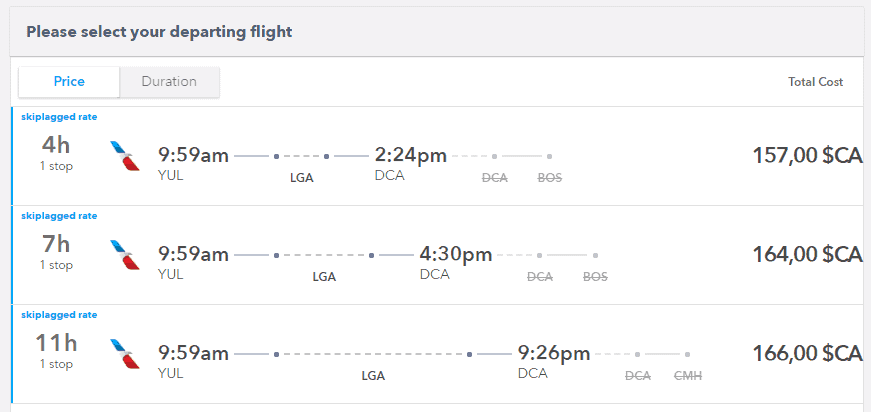Click the 4:30pm arrival time

tap(455, 254)
